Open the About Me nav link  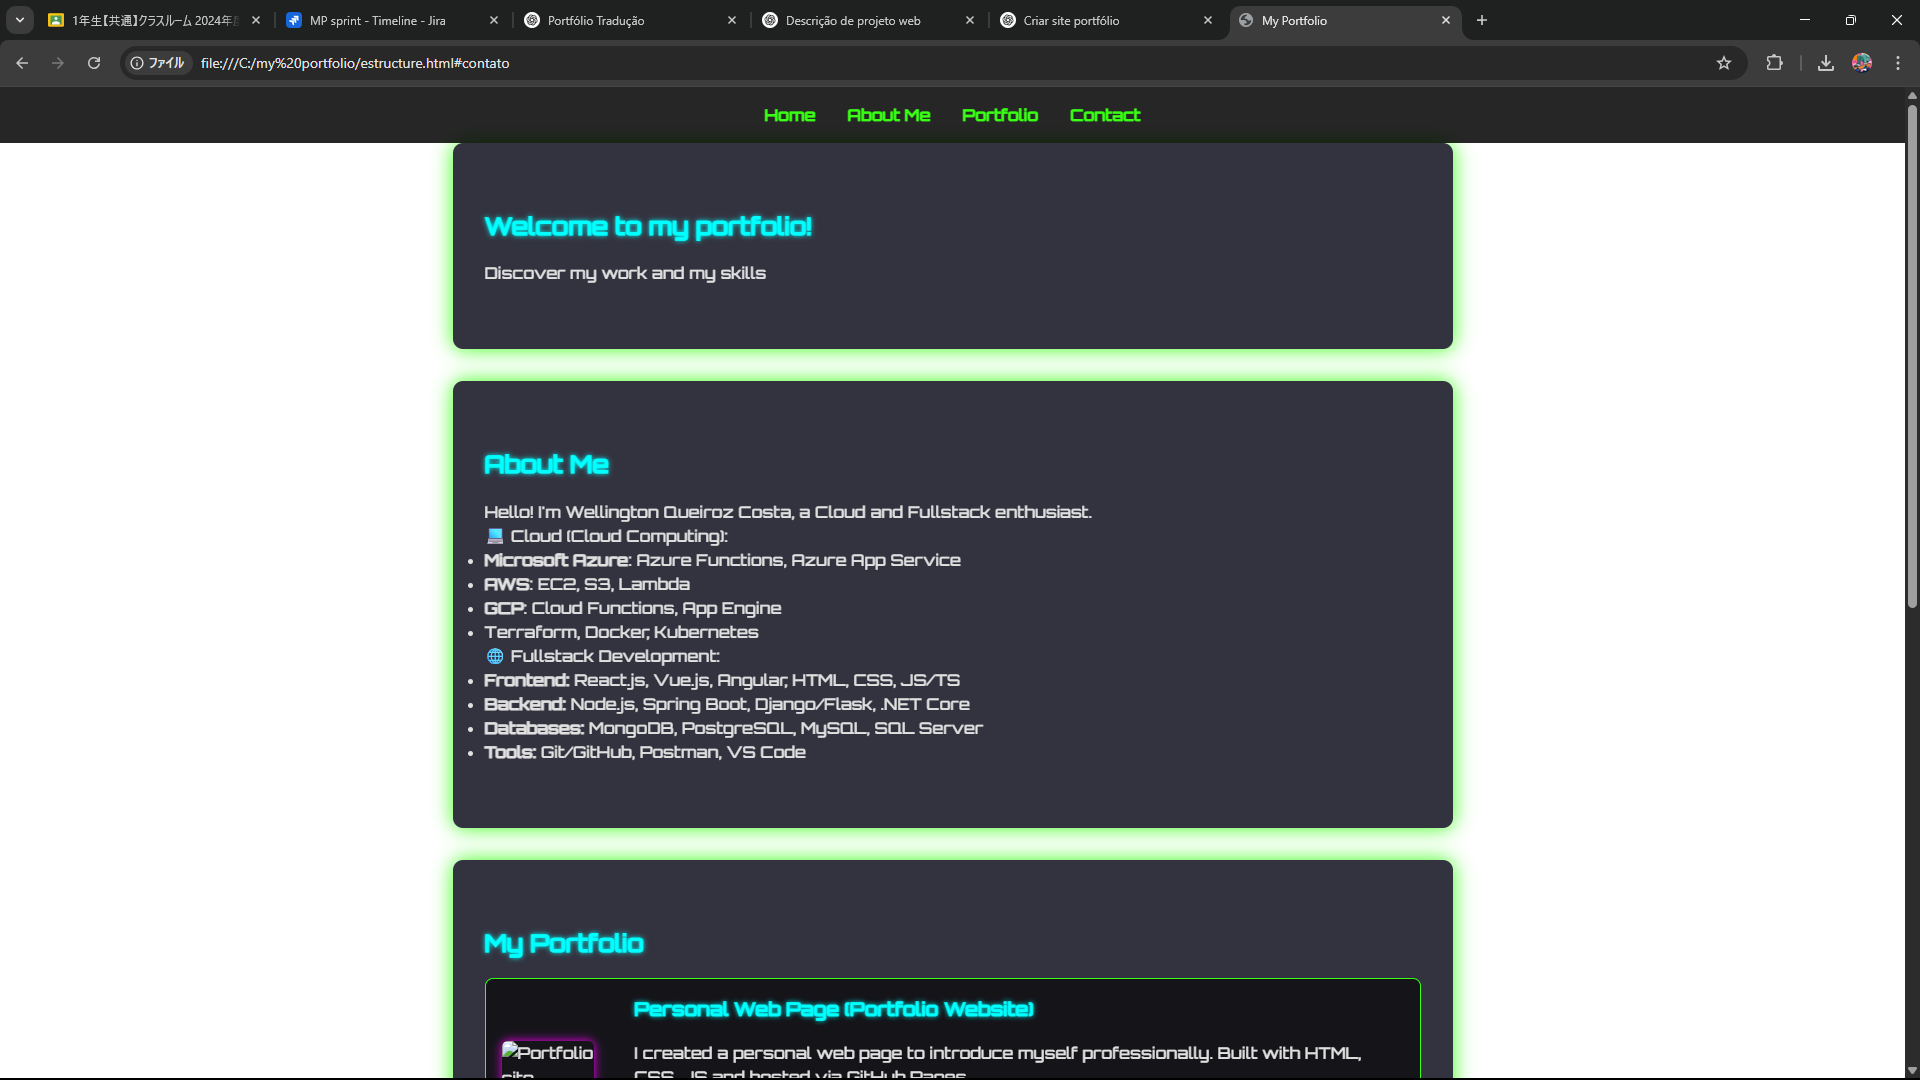(x=888, y=115)
